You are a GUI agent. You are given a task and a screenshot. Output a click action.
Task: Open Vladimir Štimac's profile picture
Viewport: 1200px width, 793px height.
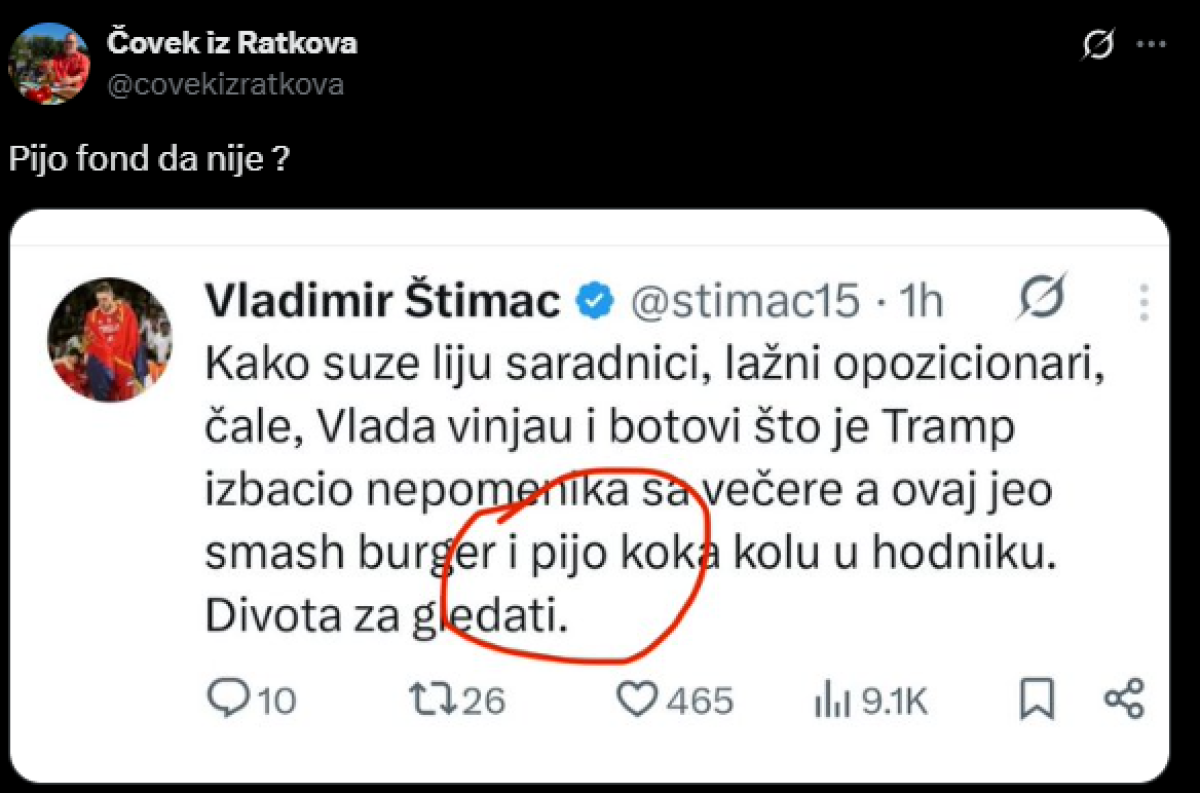111,340
